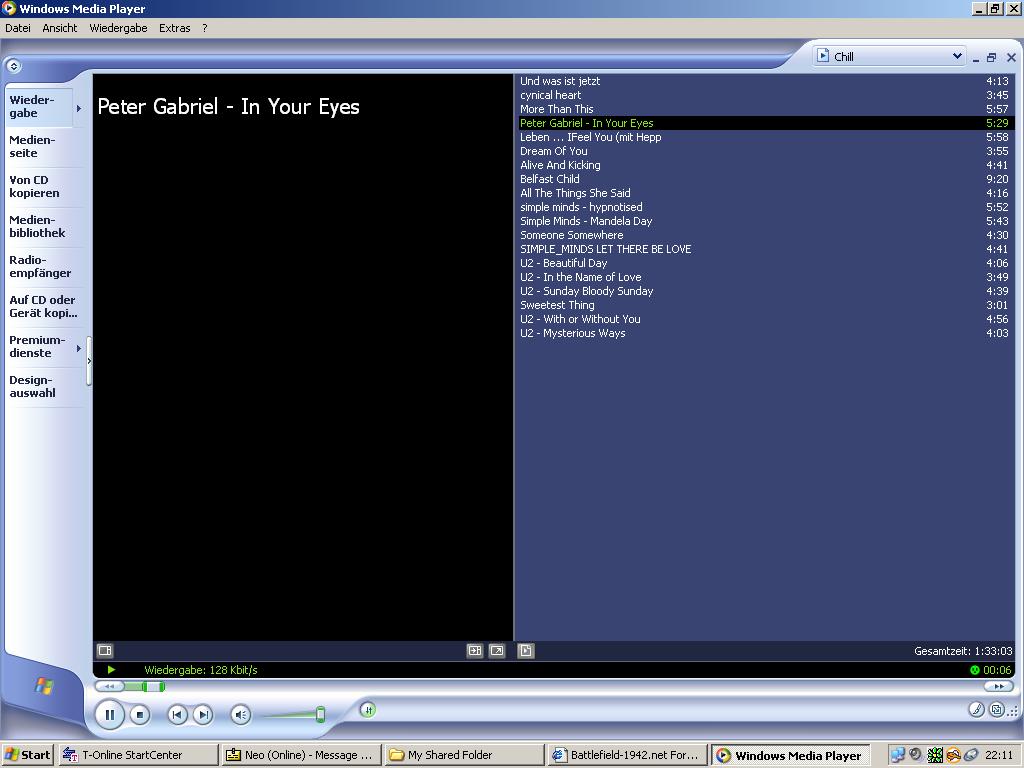
Task: Select U2 - Mysterious Ways
Action: [x=764, y=333]
